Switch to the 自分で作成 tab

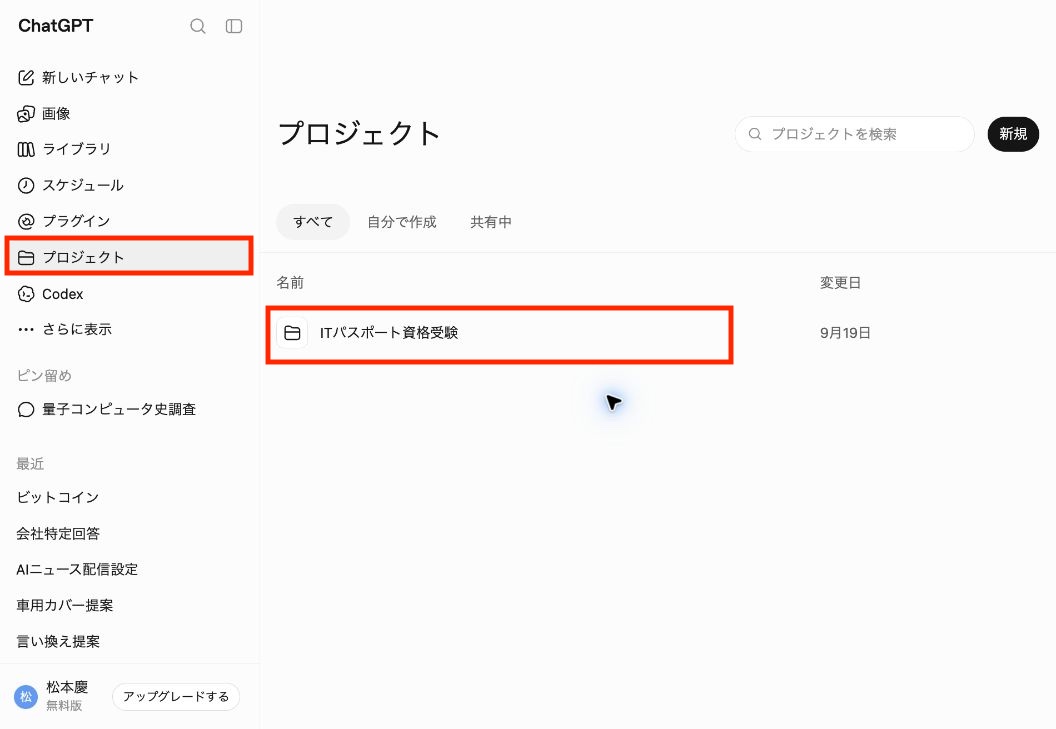click(x=402, y=222)
